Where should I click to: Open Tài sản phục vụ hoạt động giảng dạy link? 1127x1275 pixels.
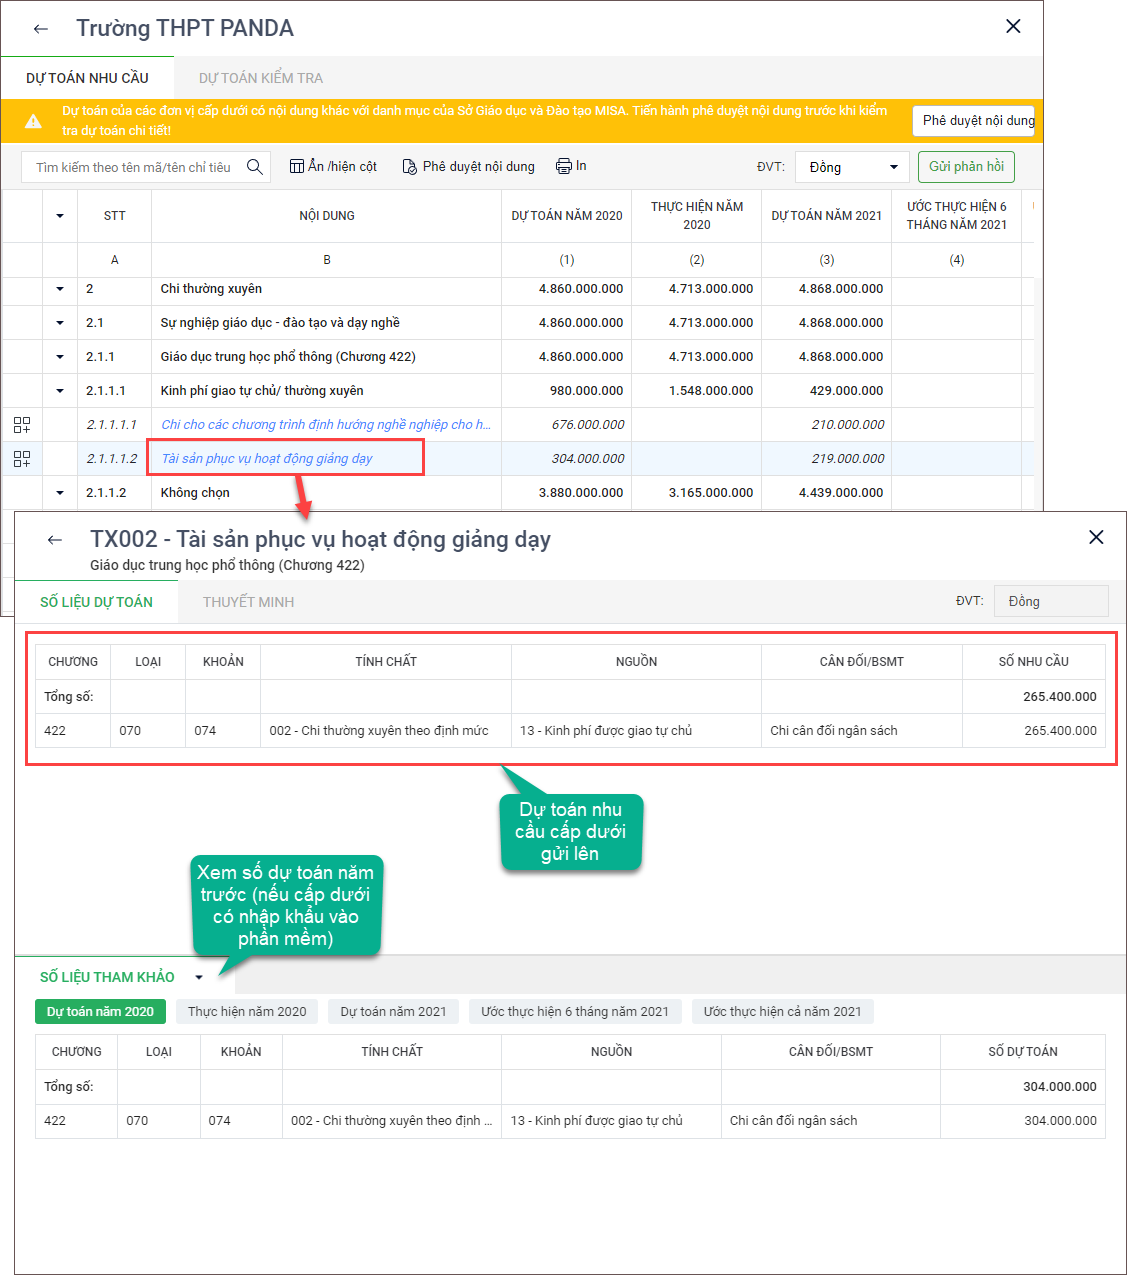267,459
